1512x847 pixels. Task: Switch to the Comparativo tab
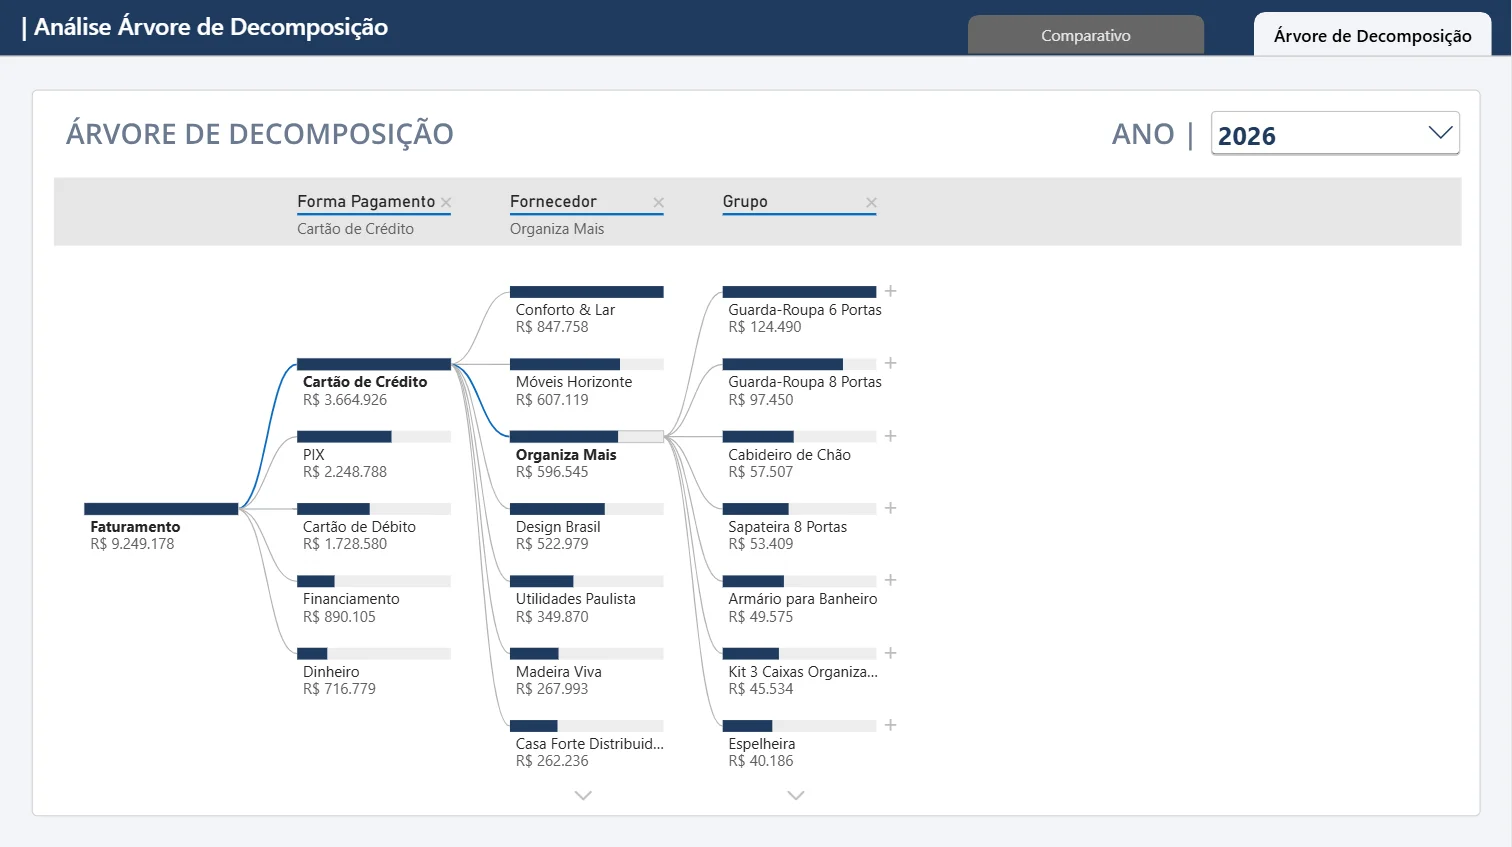[1086, 35]
